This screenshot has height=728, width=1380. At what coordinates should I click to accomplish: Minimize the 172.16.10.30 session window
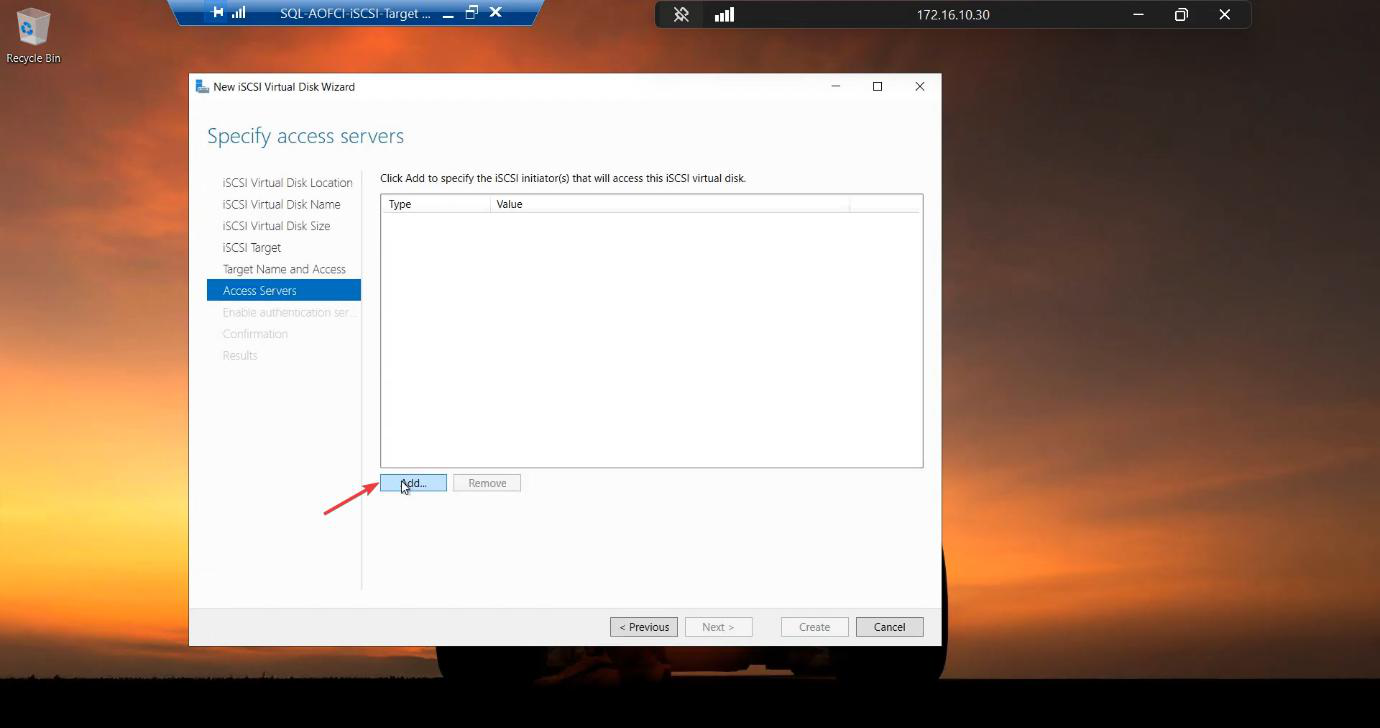point(1138,15)
